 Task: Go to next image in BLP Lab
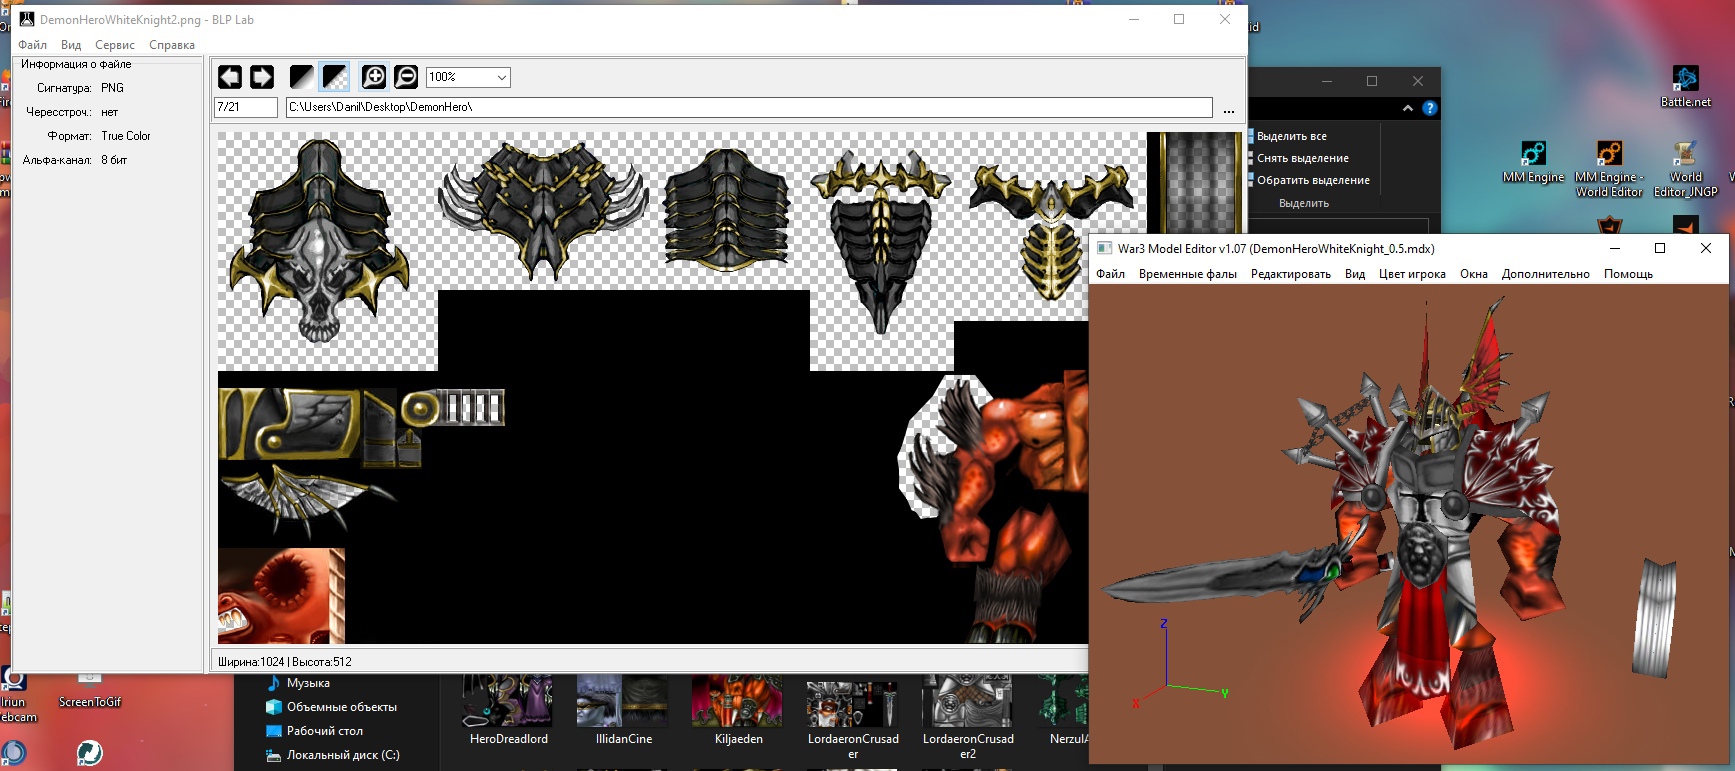click(262, 77)
